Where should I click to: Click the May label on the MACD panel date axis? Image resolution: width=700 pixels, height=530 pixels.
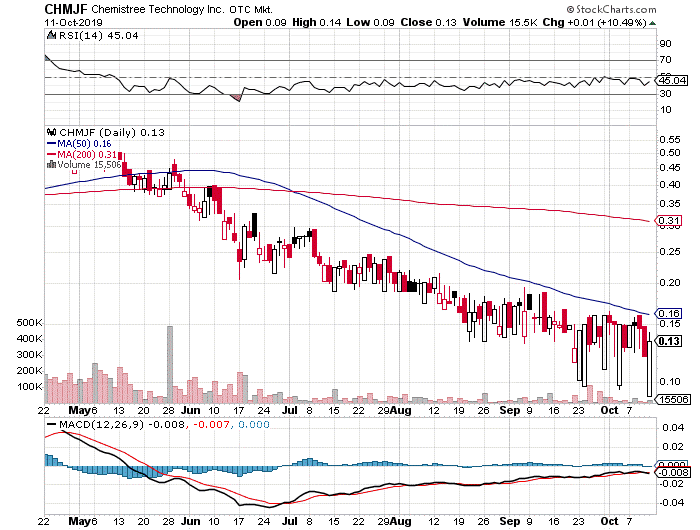click(80, 522)
